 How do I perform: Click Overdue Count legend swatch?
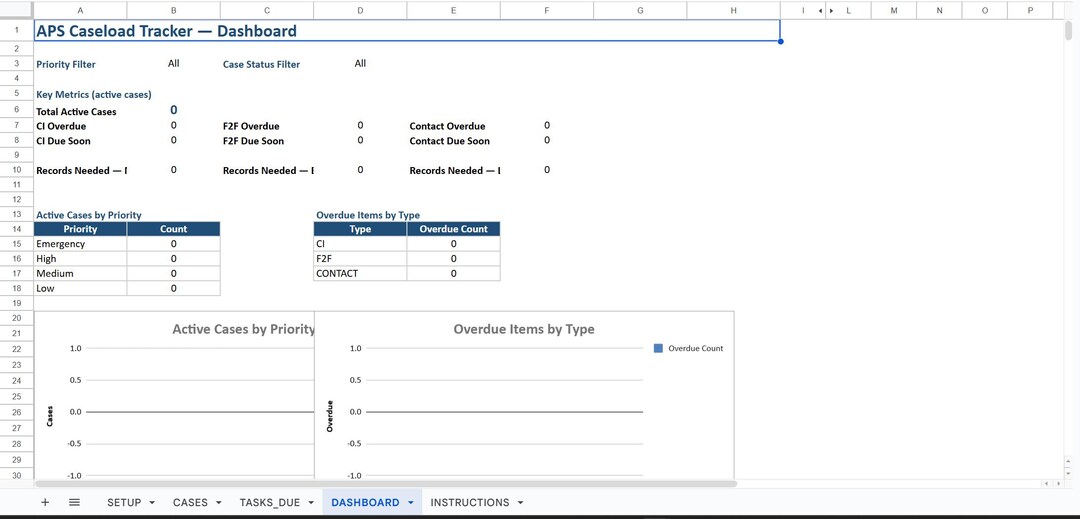[x=658, y=348]
